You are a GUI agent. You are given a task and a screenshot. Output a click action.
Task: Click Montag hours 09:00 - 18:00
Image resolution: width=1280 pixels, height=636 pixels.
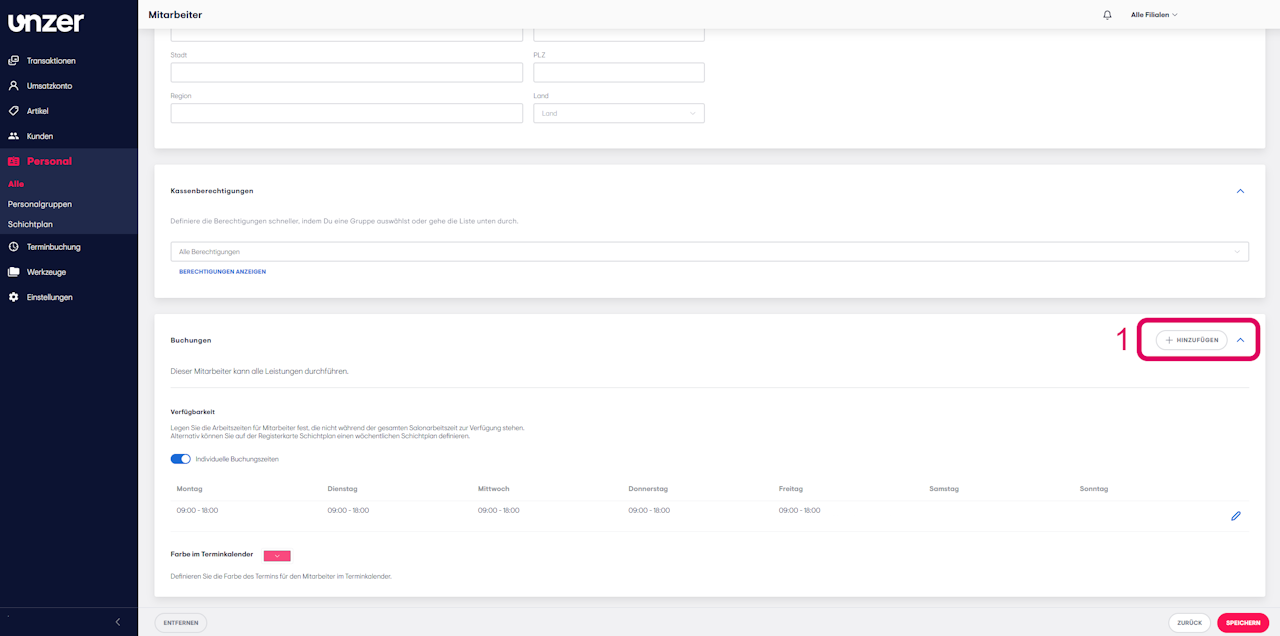click(197, 511)
